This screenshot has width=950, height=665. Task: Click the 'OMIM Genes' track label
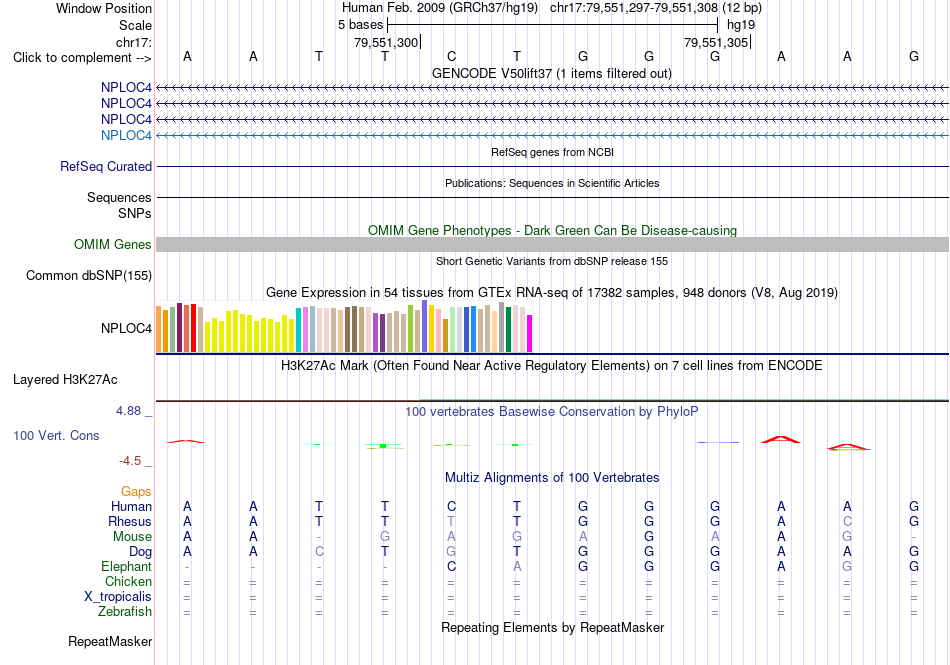112,244
